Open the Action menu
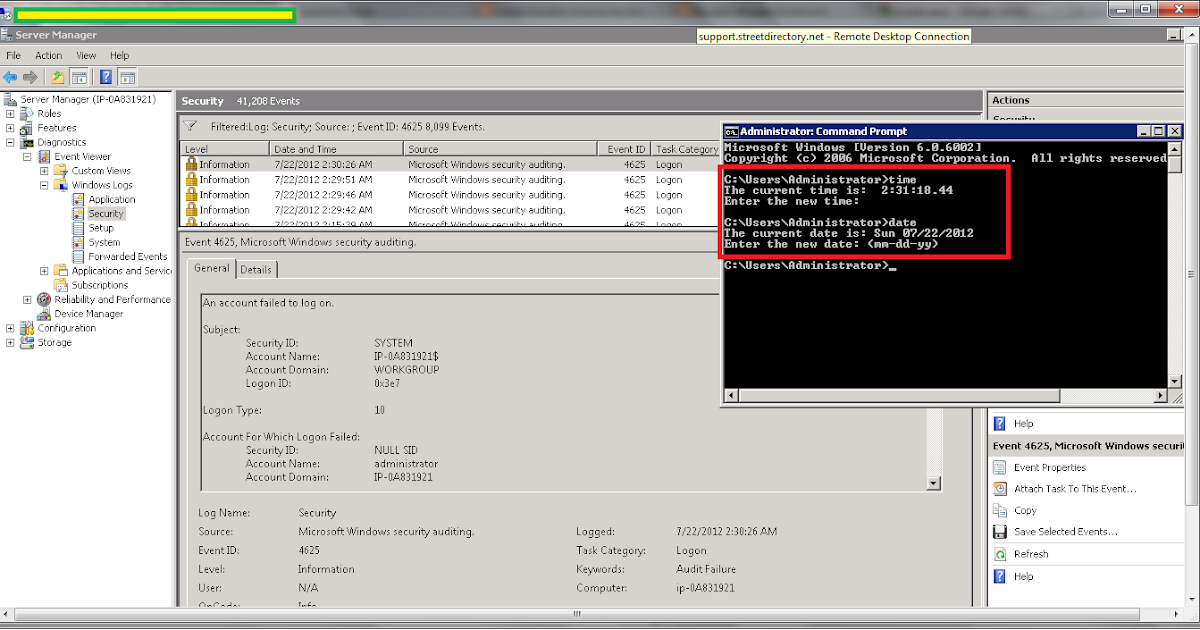 pyautogui.click(x=48, y=55)
